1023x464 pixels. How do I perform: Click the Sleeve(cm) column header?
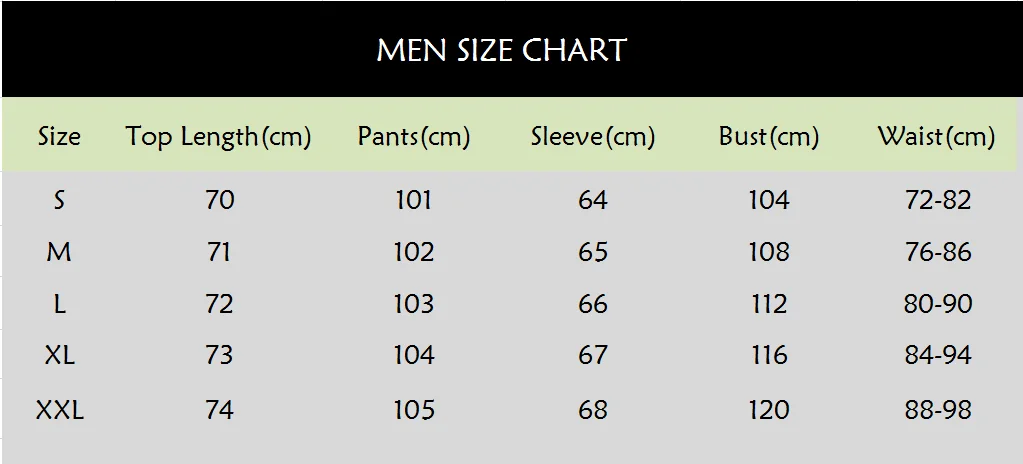[592, 136]
